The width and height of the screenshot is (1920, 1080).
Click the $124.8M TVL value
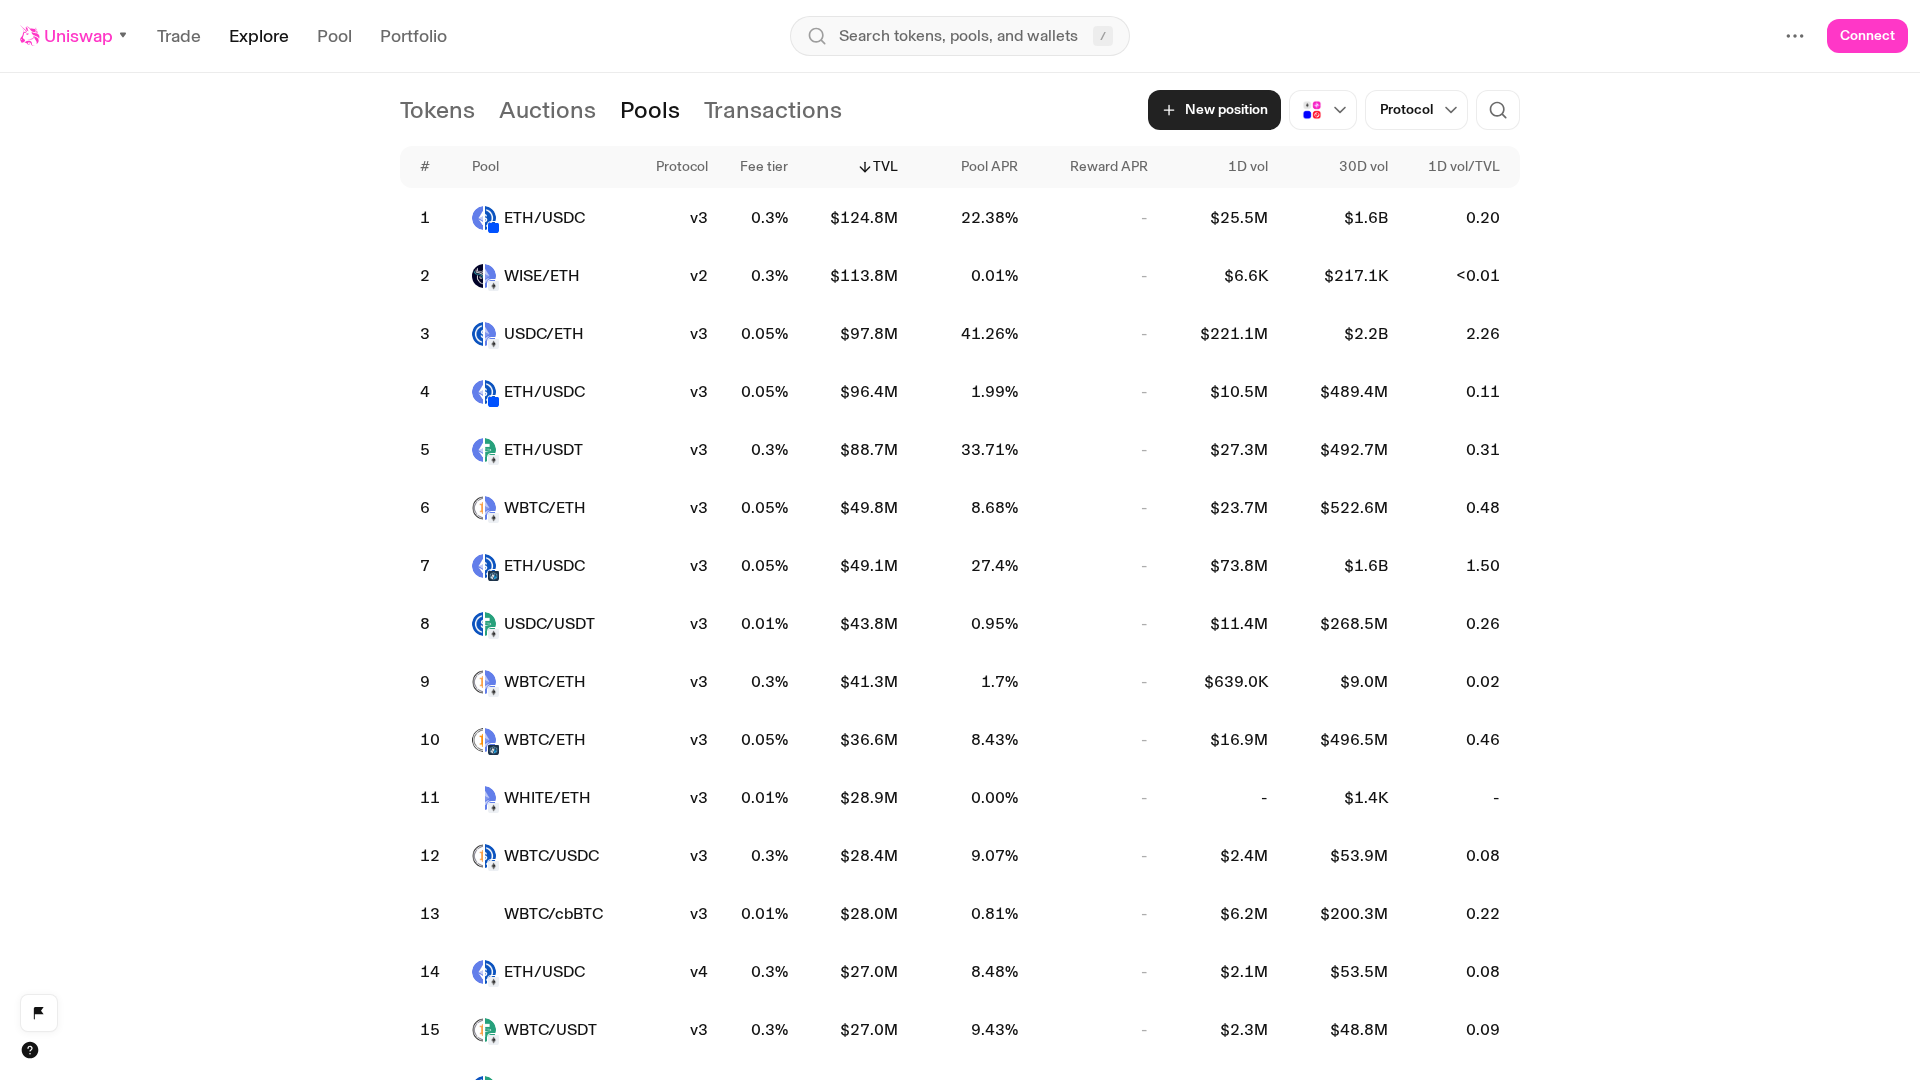click(x=864, y=218)
